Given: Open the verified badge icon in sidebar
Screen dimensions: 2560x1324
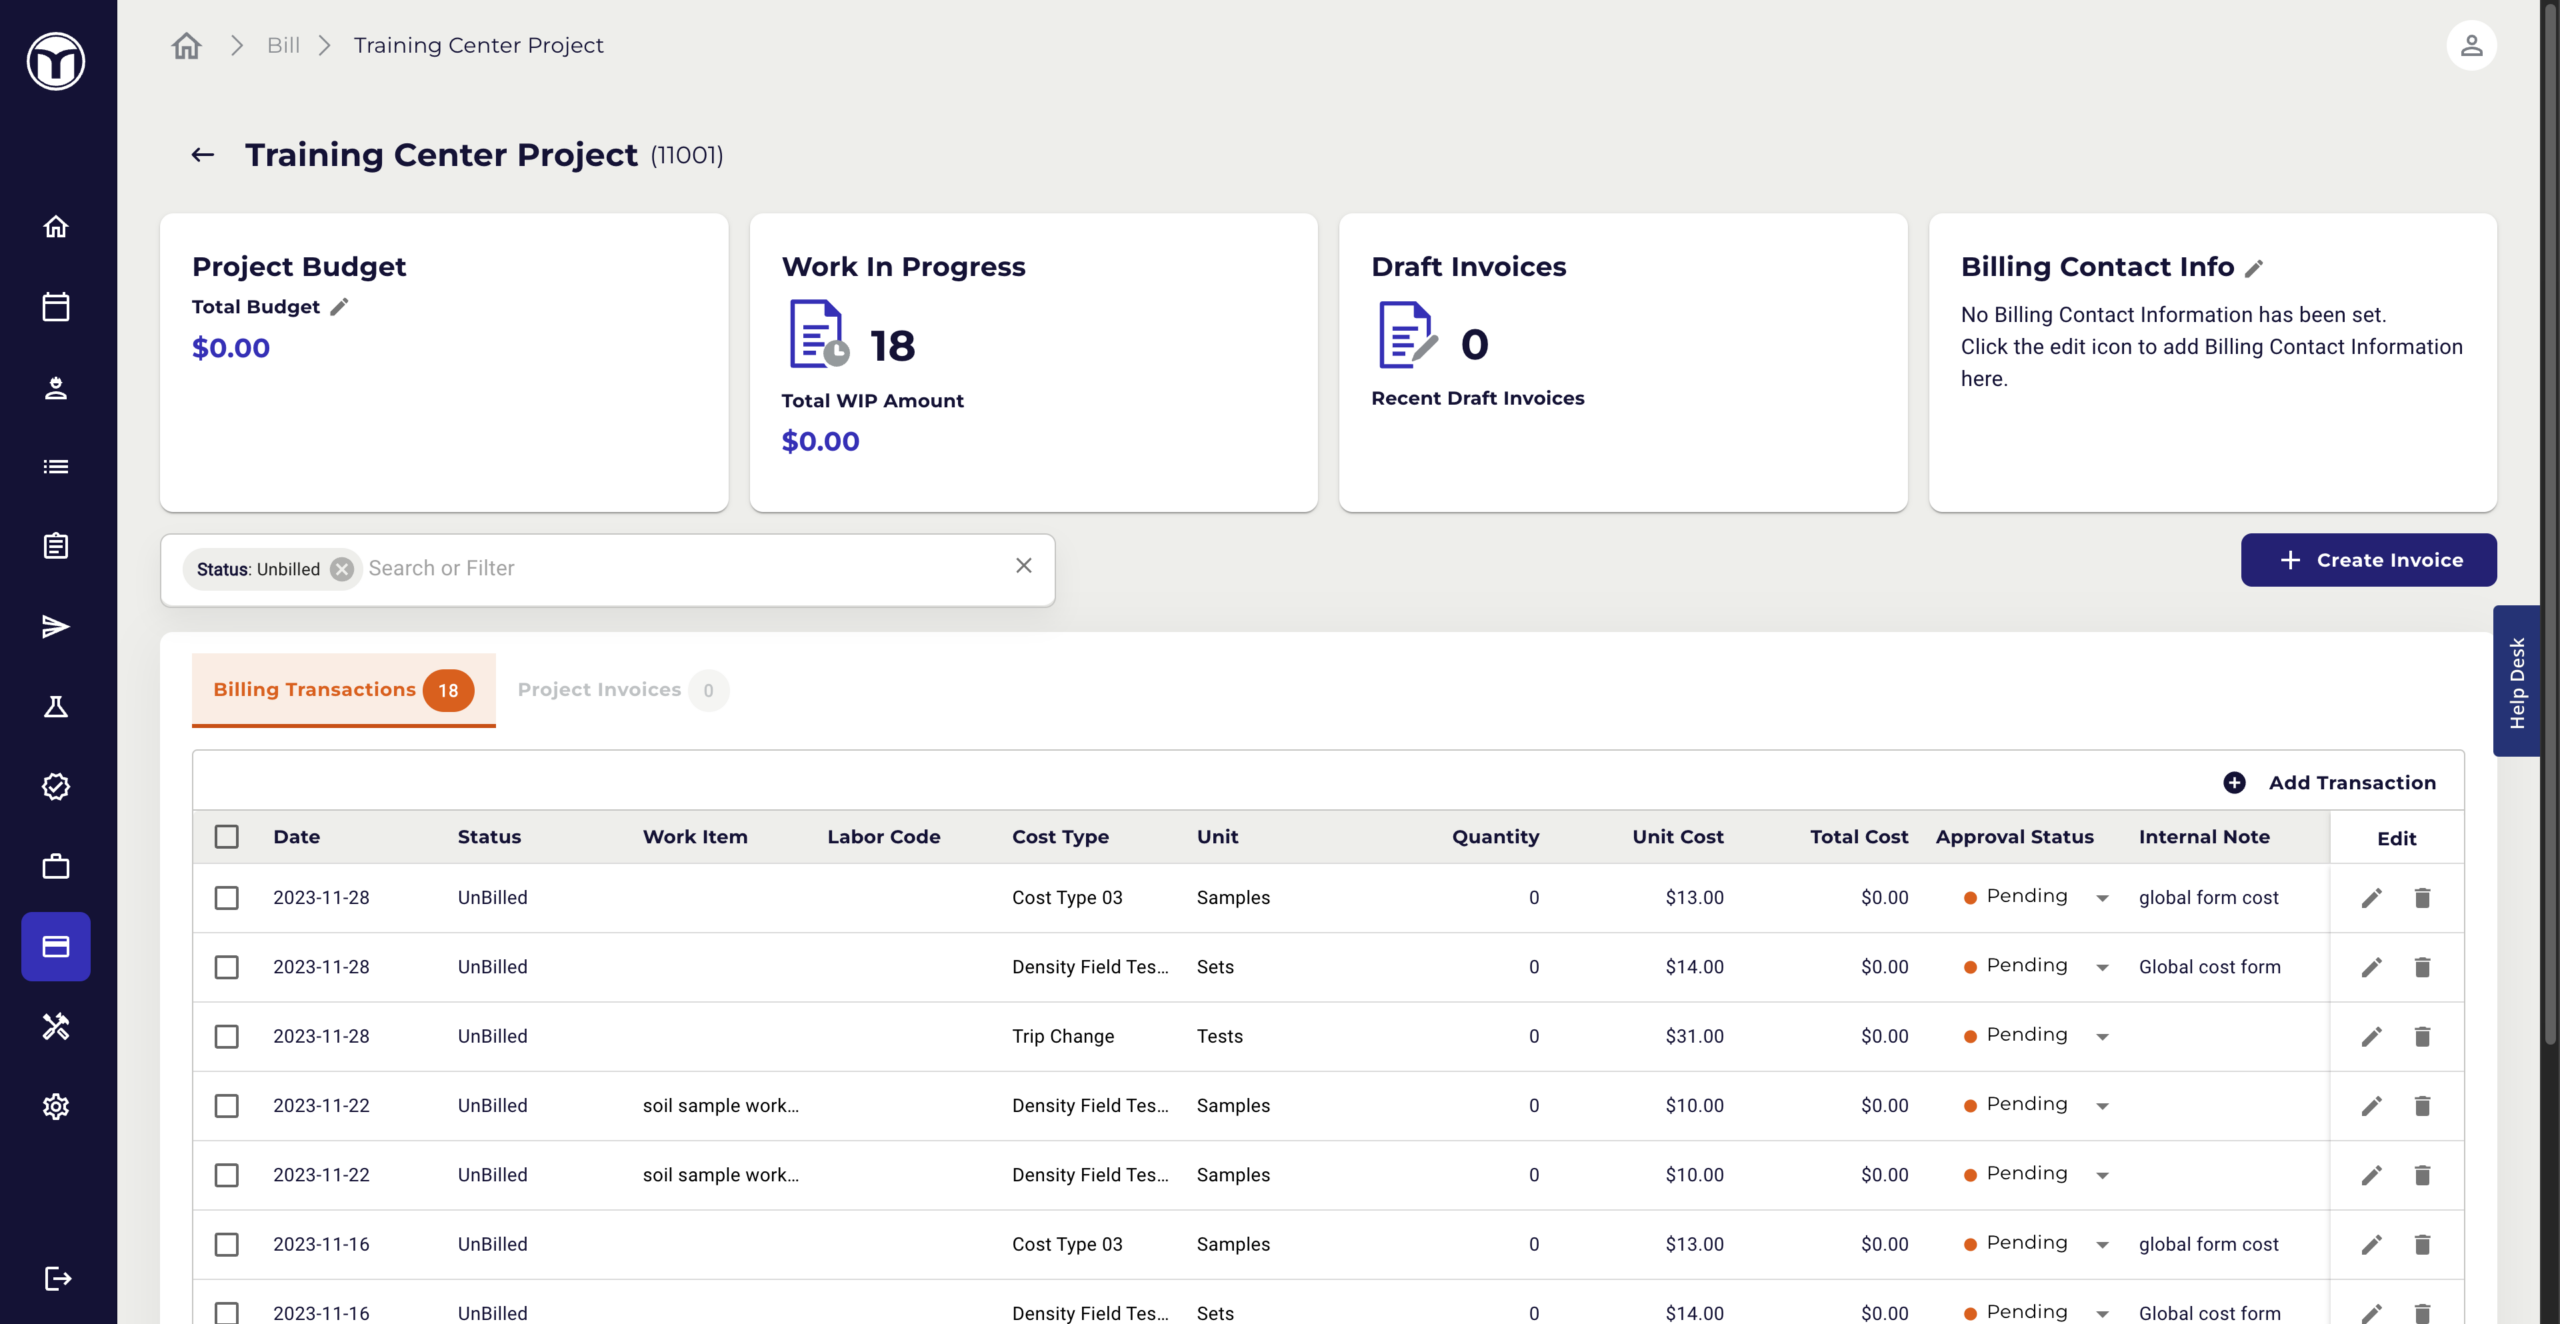Looking at the screenshot, I should 56,787.
